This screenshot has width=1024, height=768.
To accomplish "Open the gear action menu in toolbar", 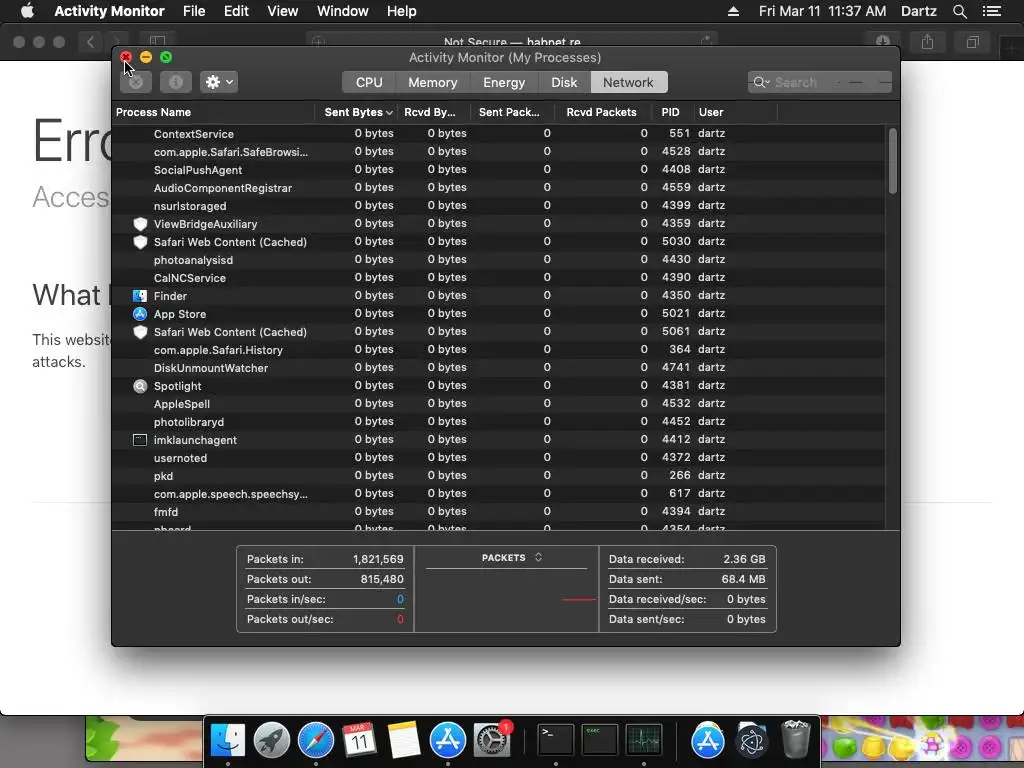I will 219,82.
